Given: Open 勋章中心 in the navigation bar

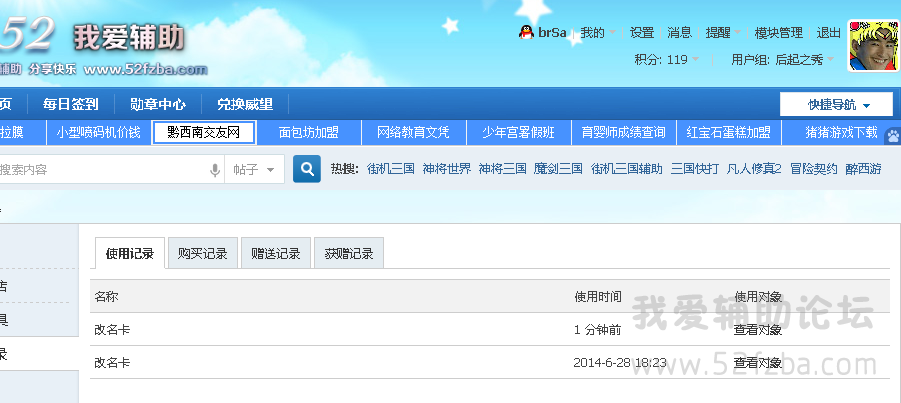Looking at the screenshot, I should [158, 104].
